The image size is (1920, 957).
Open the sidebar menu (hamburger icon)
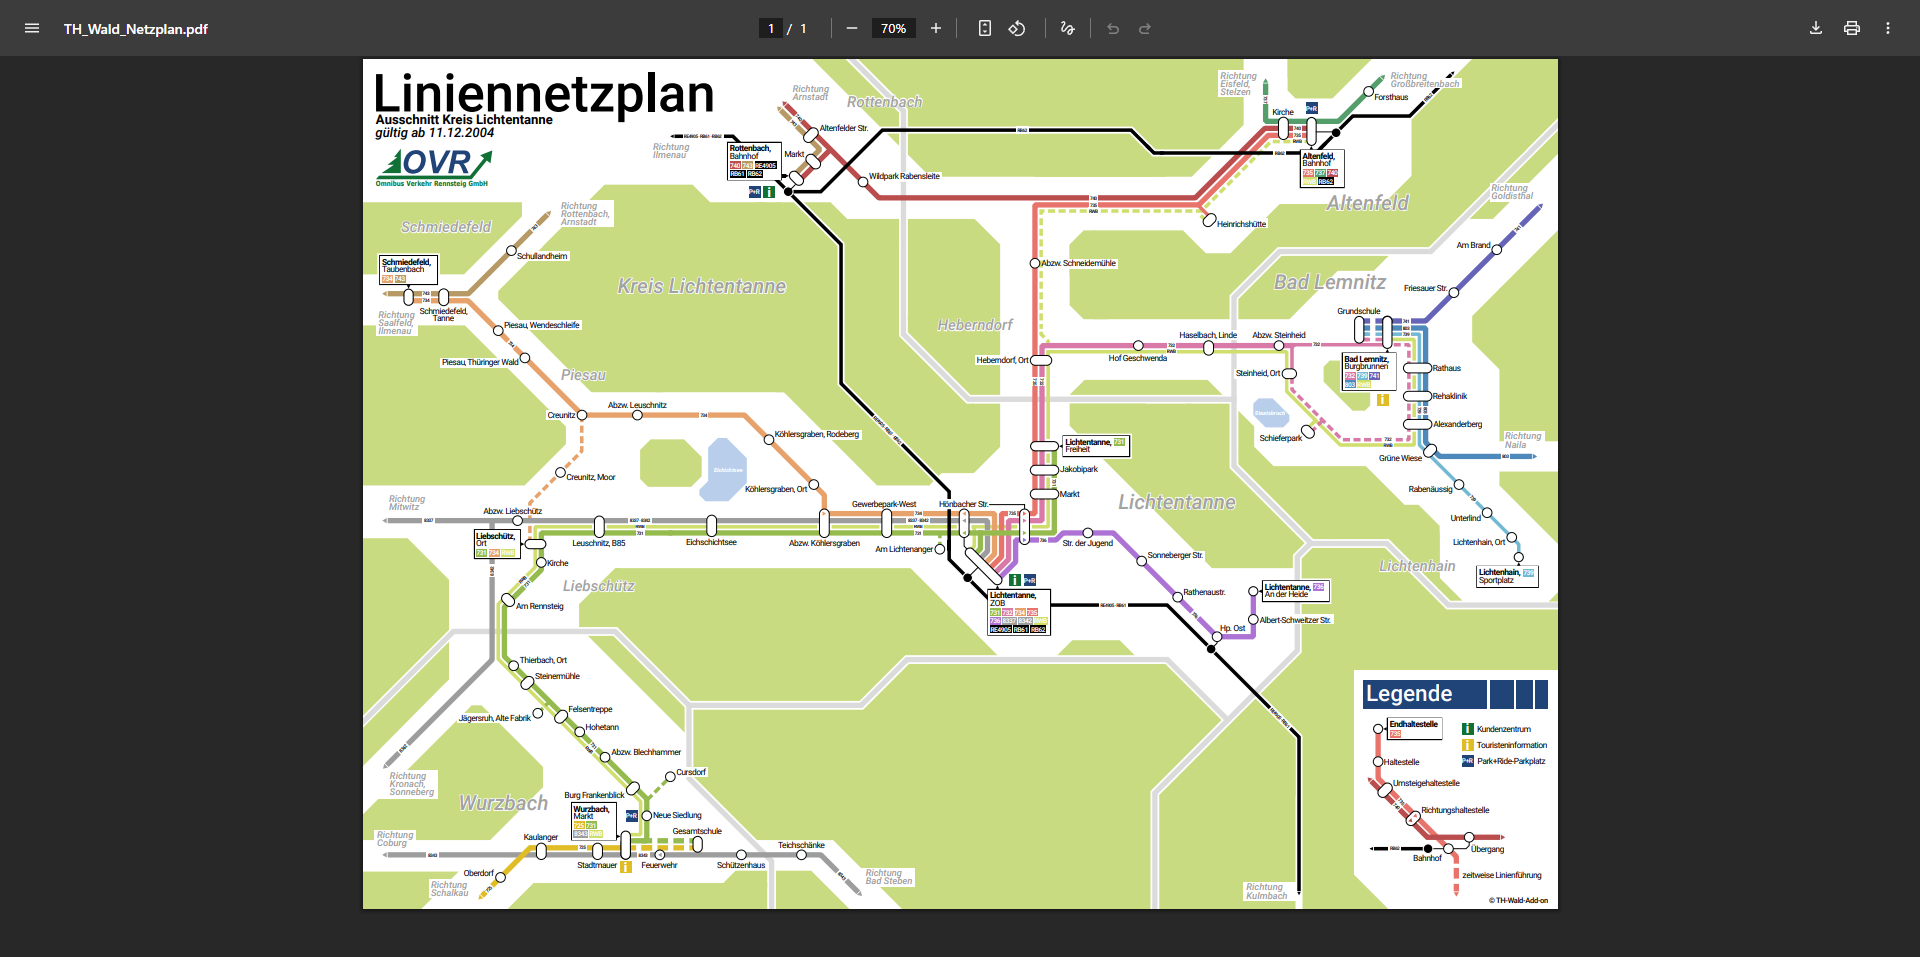click(x=32, y=28)
